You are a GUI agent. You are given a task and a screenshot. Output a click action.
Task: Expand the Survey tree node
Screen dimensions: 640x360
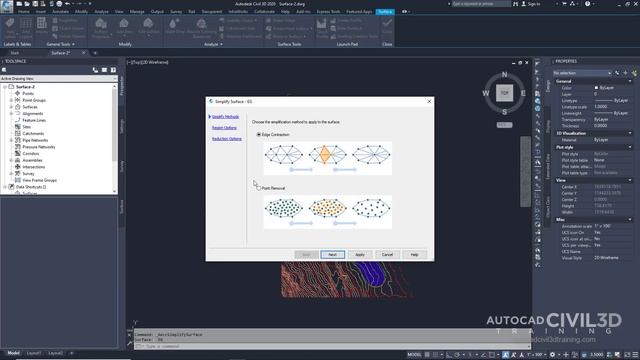[x=11, y=173]
